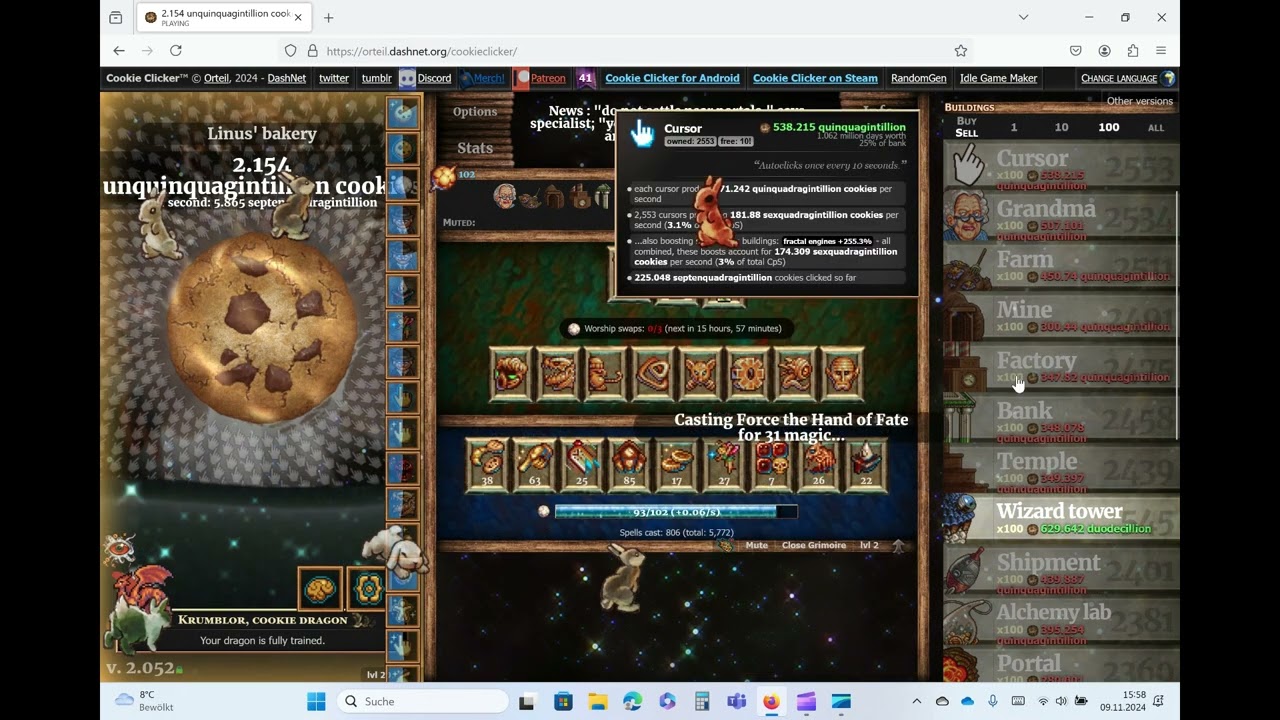Viewport: 1280px width, 720px height.
Task: Bookmark this page with the star
Action: (x=961, y=51)
